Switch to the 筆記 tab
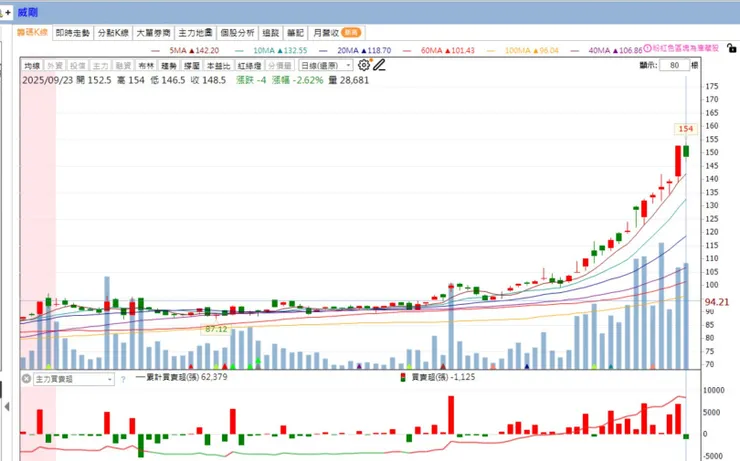 295,33
